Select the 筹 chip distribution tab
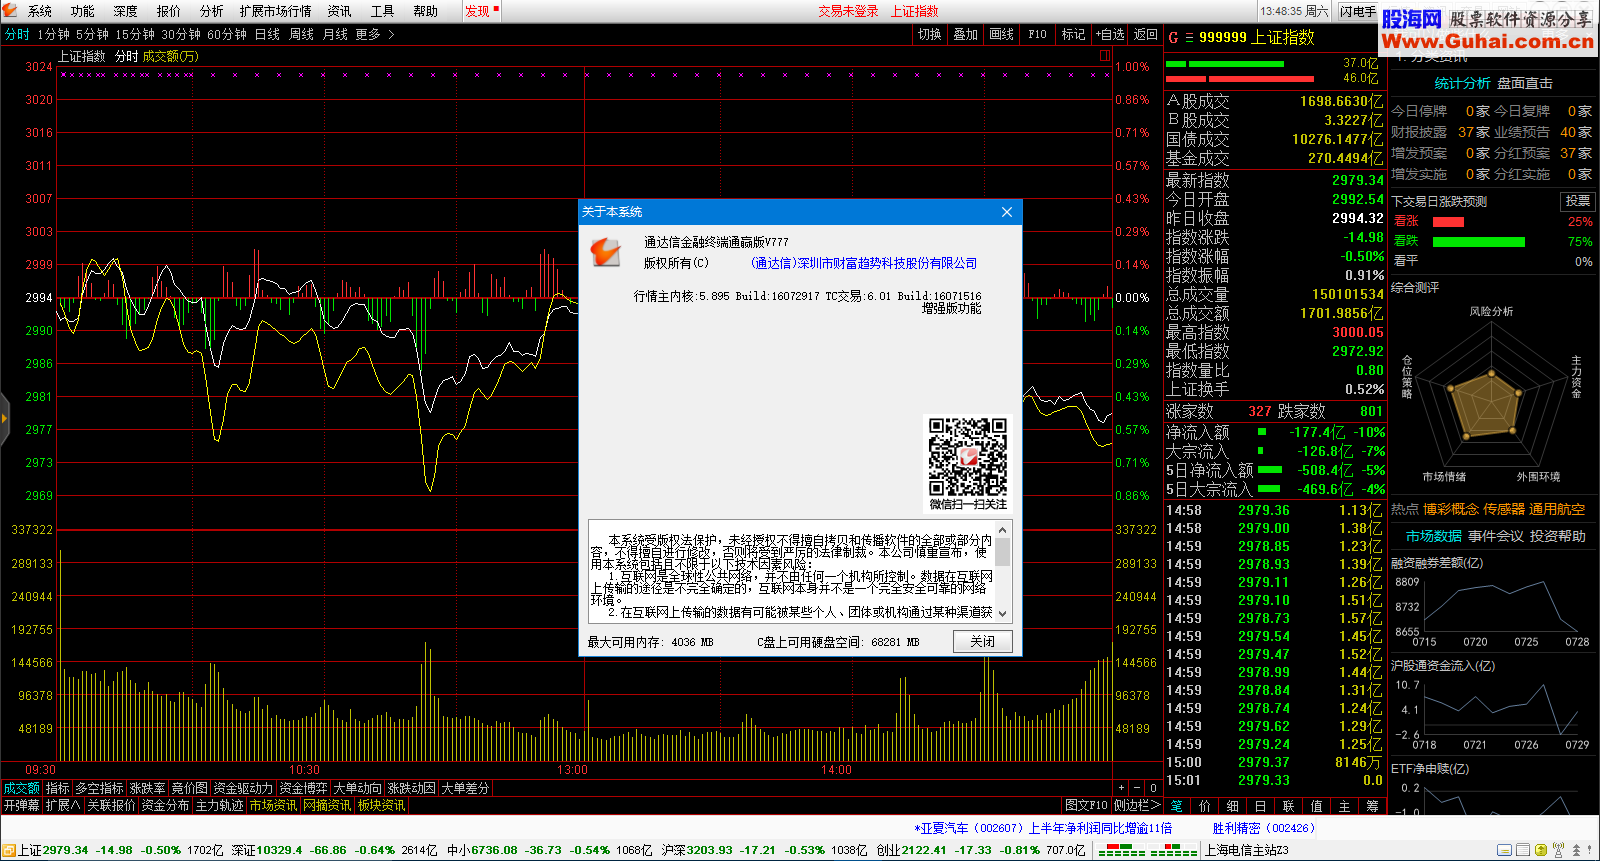Image resolution: width=1600 pixels, height=861 pixels. pos(1373,805)
